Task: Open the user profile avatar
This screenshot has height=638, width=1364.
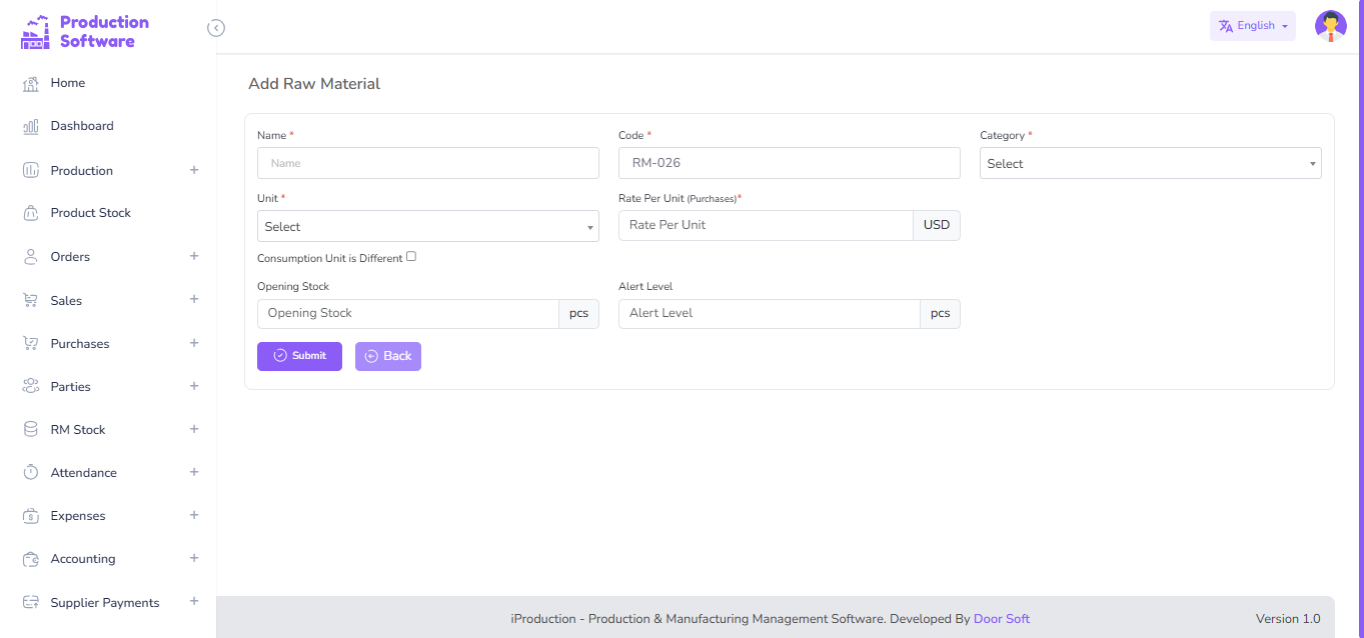Action: pyautogui.click(x=1330, y=26)
